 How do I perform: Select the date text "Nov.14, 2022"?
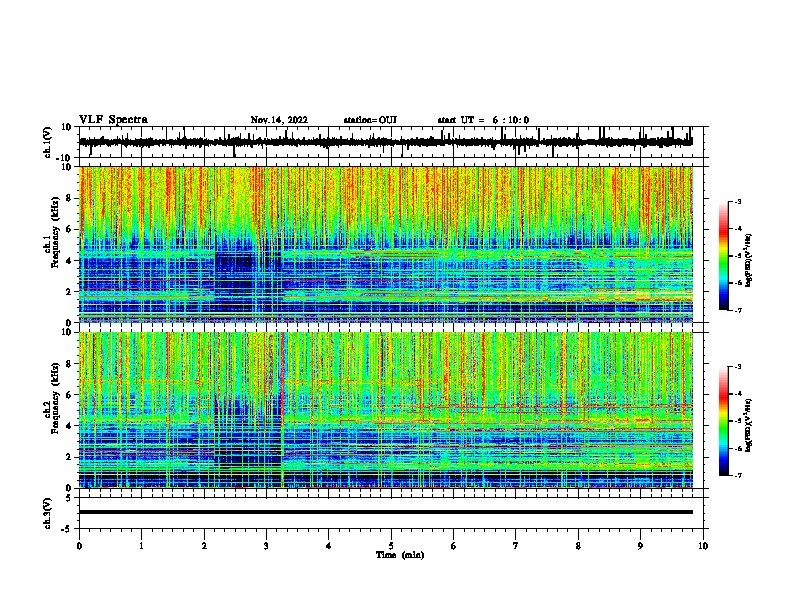click(279, 120)
